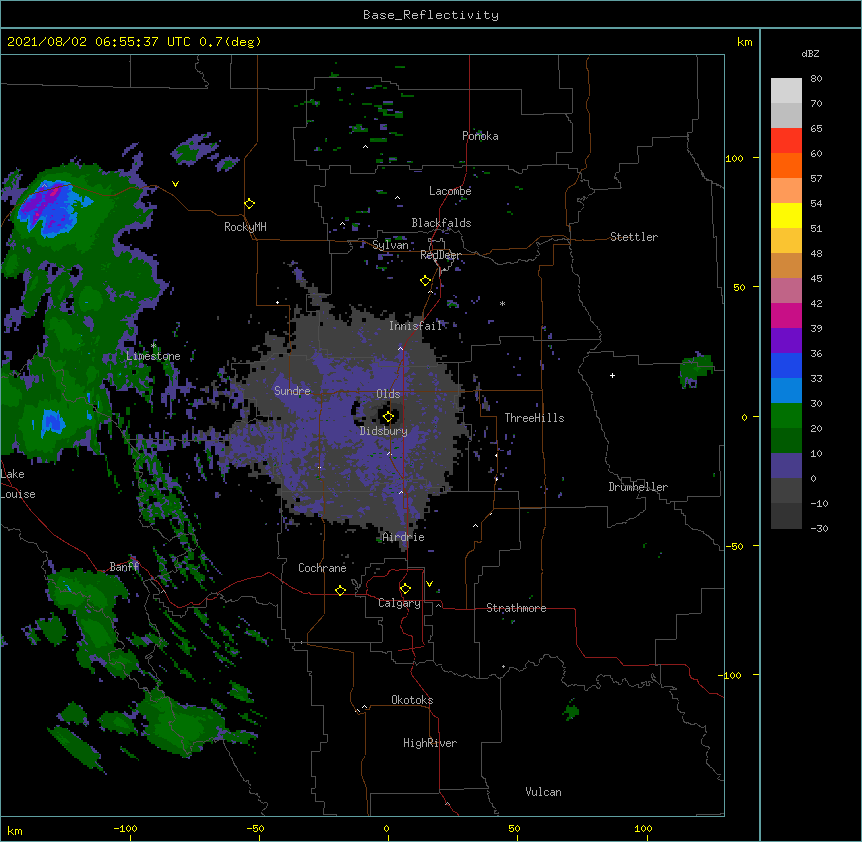The height and width of the screenshot is (842, 862).
Task: Click the RockyMH label
Action: pos(245,227)
